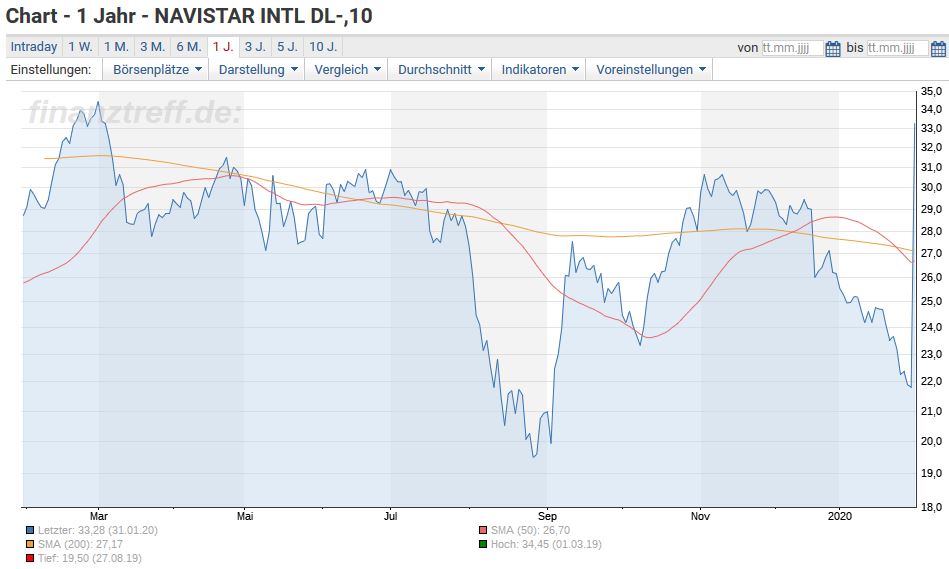Click the red Tief legend swatch
This screenshot has width=949, height=569.
[30, 558]
